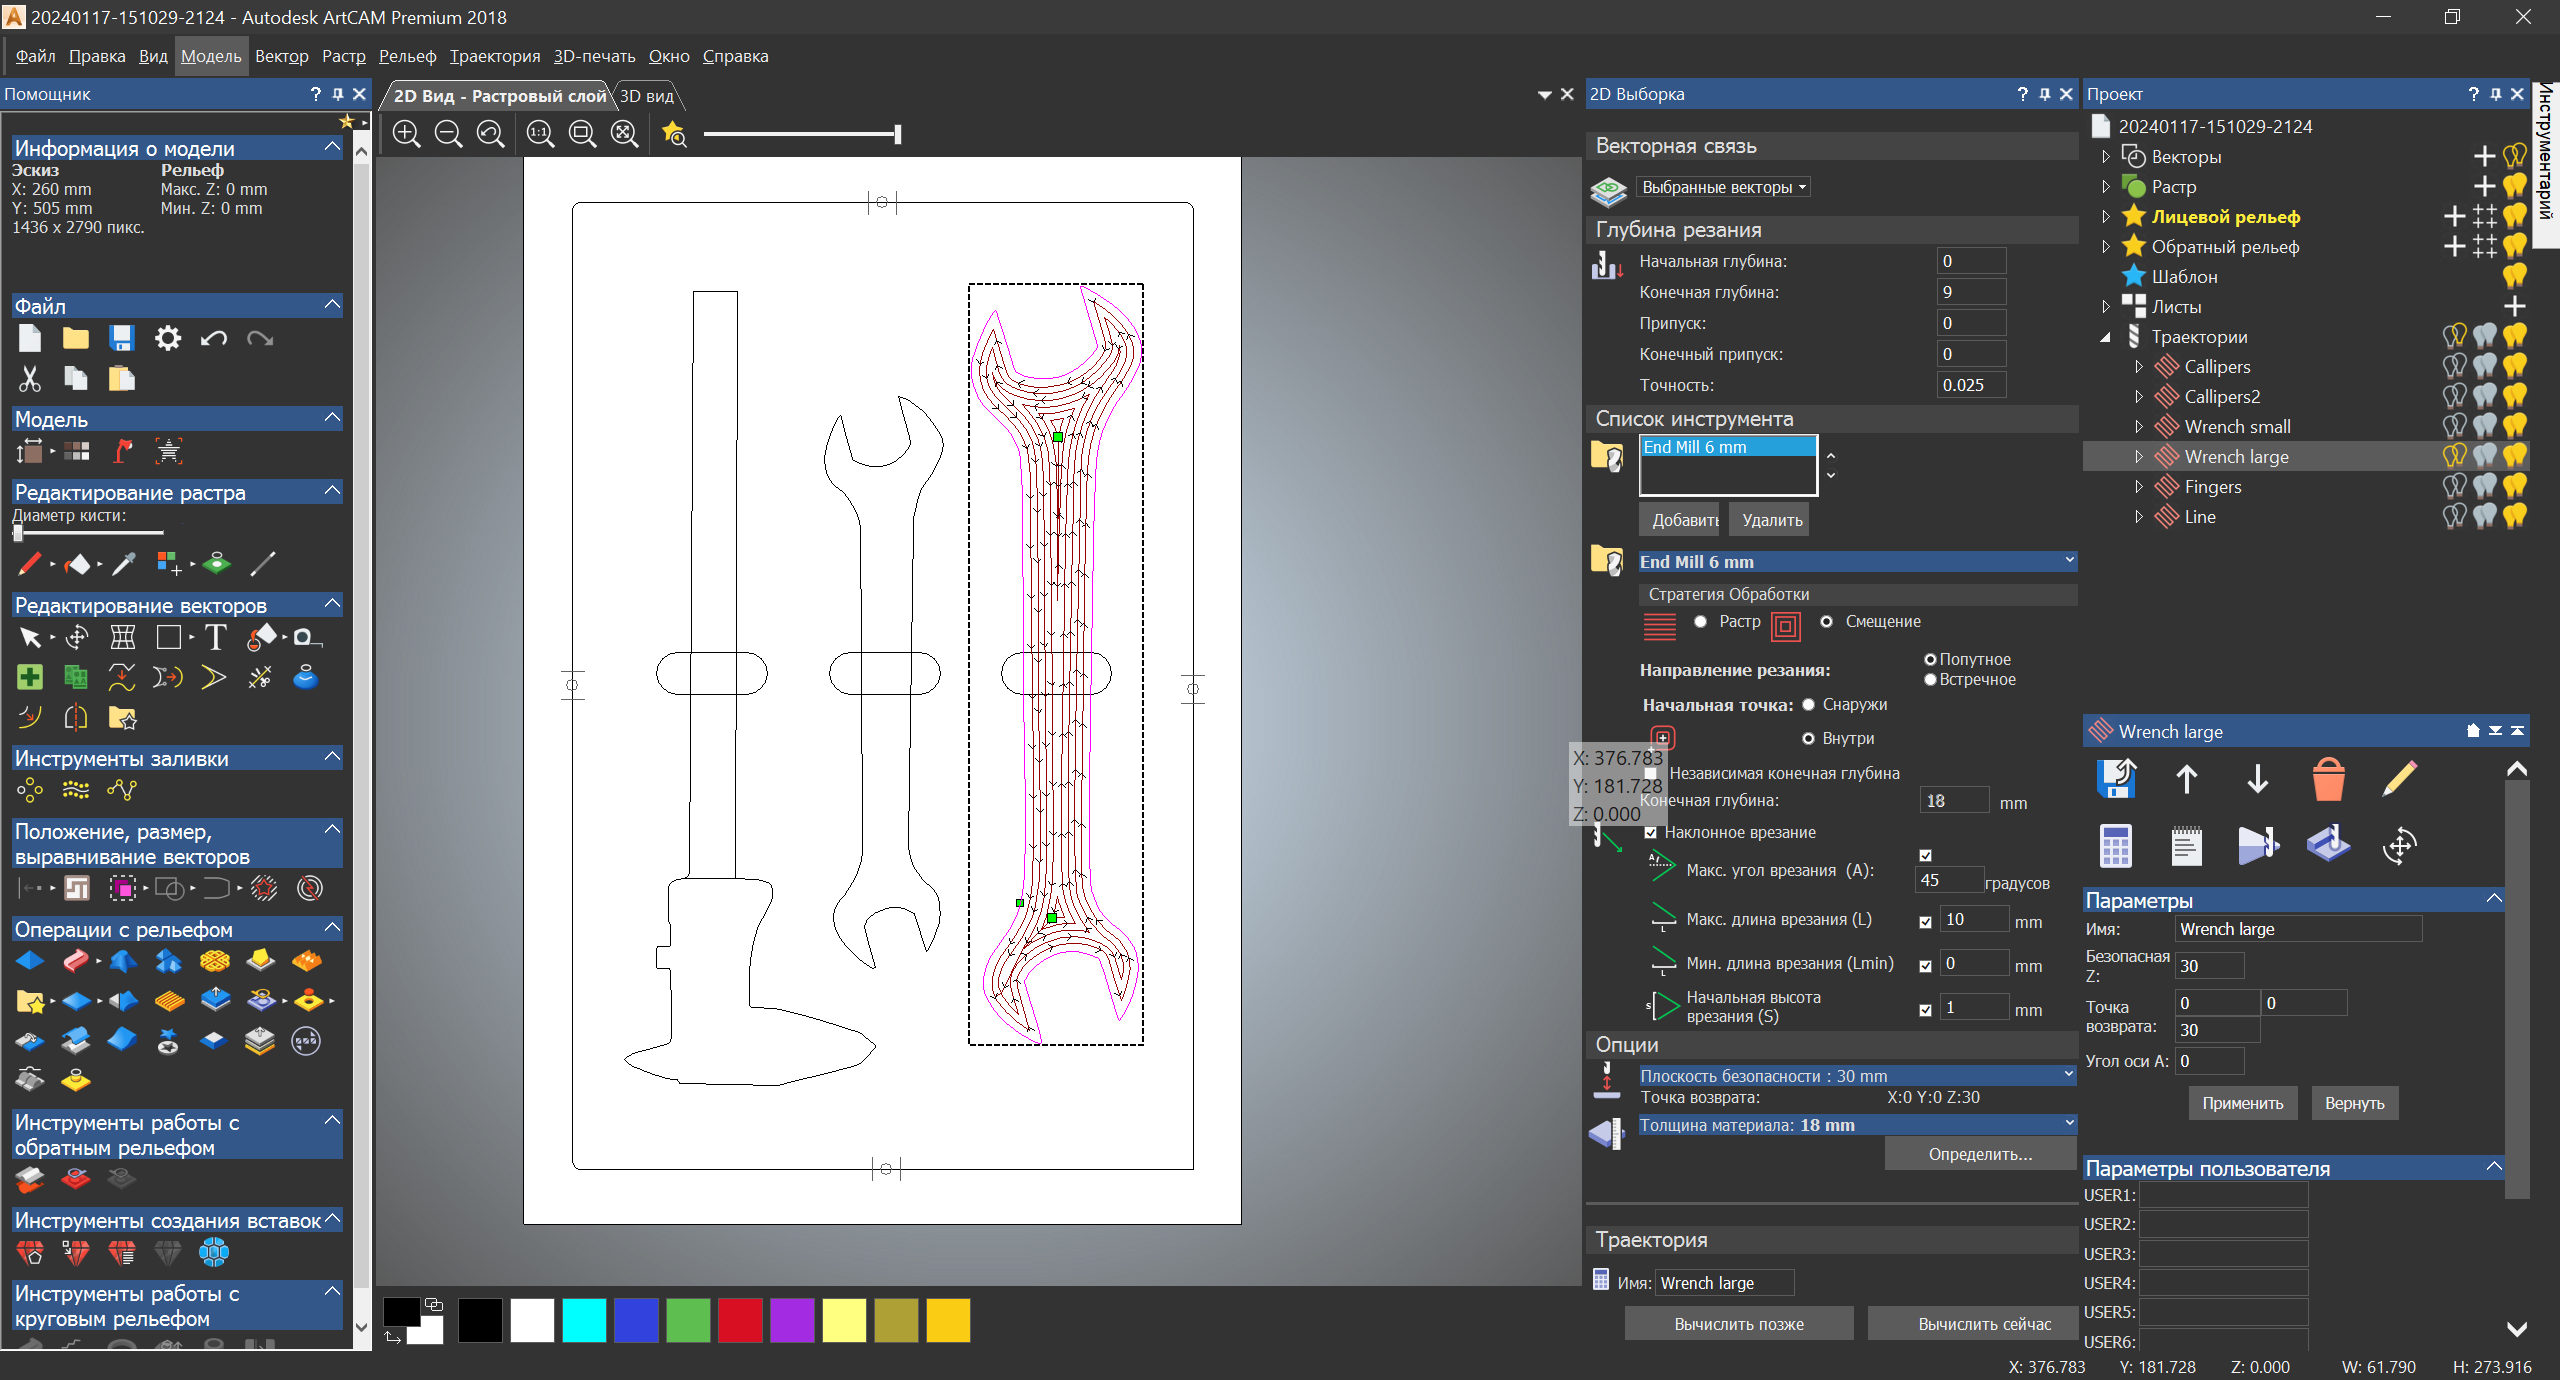Click the toolpath Delete trash icon
The height and width of the screenshot is (1380, 2560).
[x=2328, y=779]
